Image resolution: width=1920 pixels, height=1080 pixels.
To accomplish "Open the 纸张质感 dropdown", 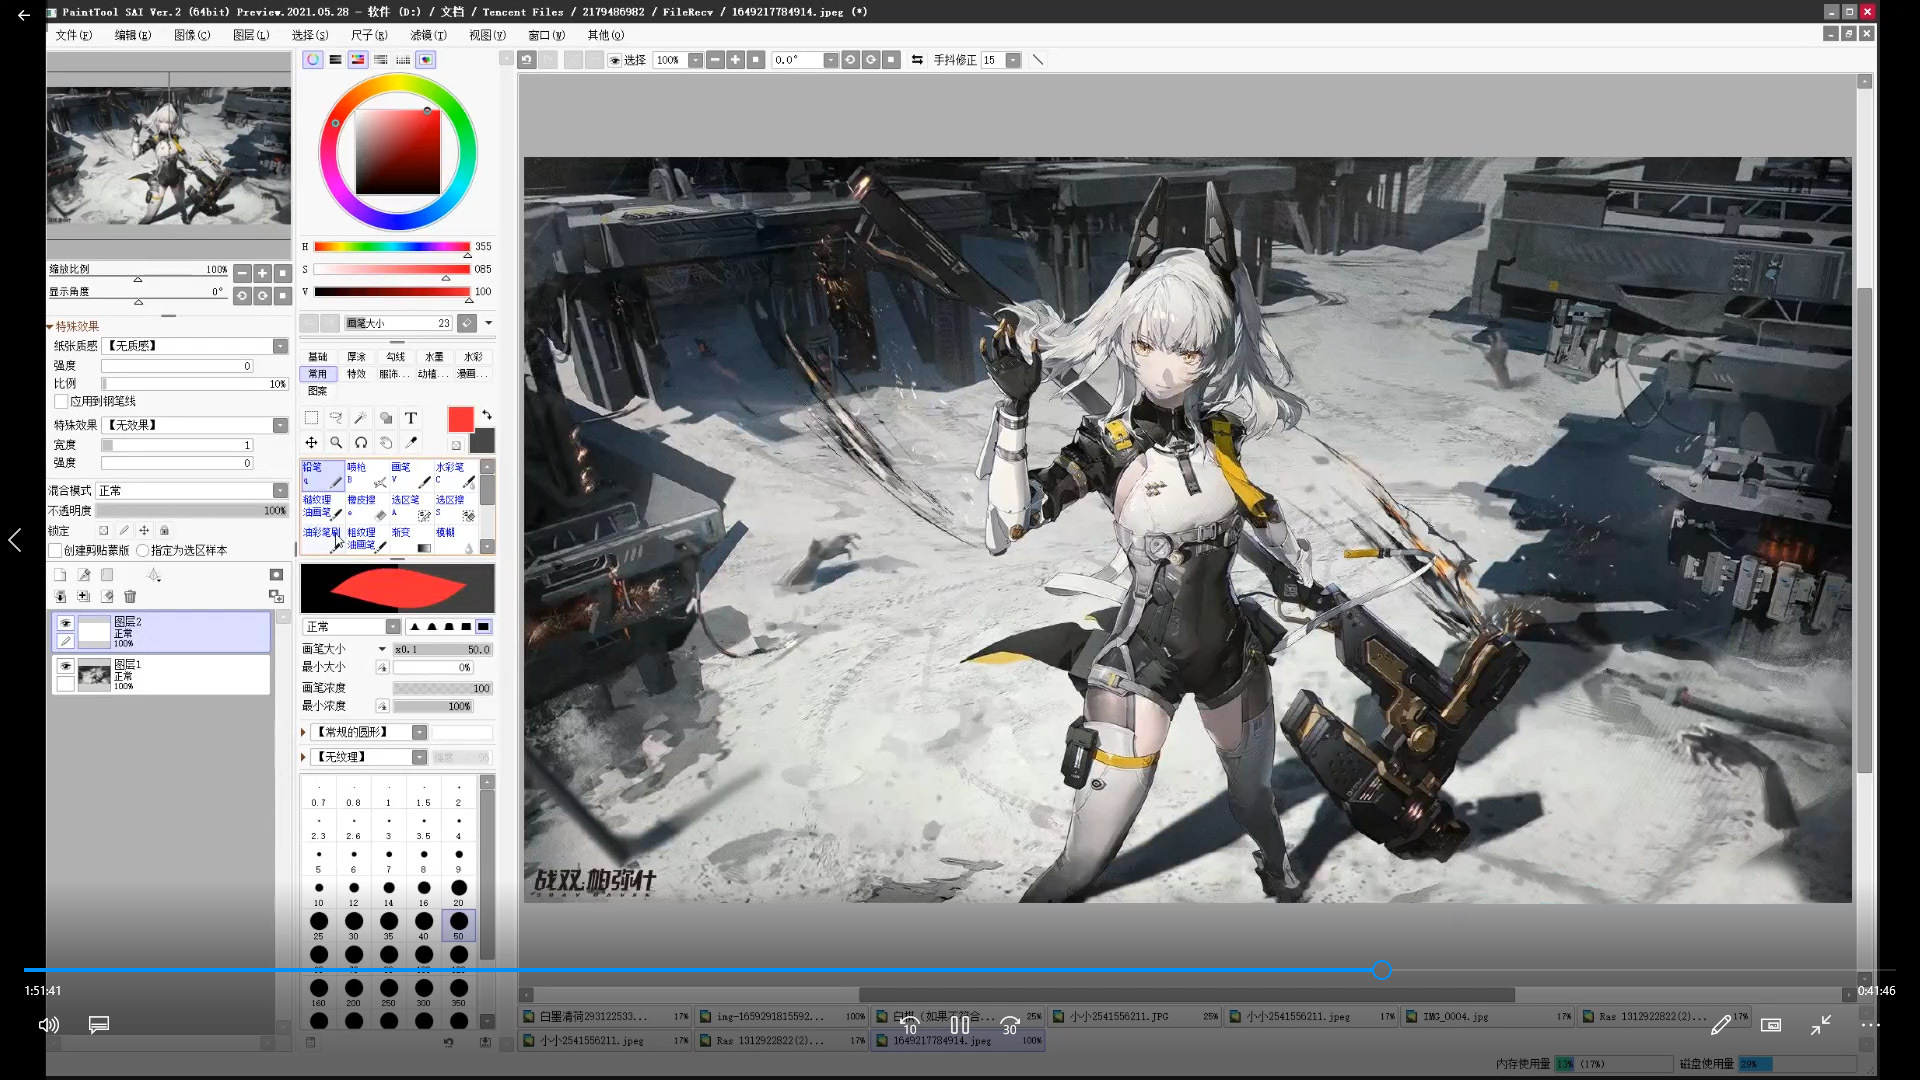I will click(x=280, y=346).
